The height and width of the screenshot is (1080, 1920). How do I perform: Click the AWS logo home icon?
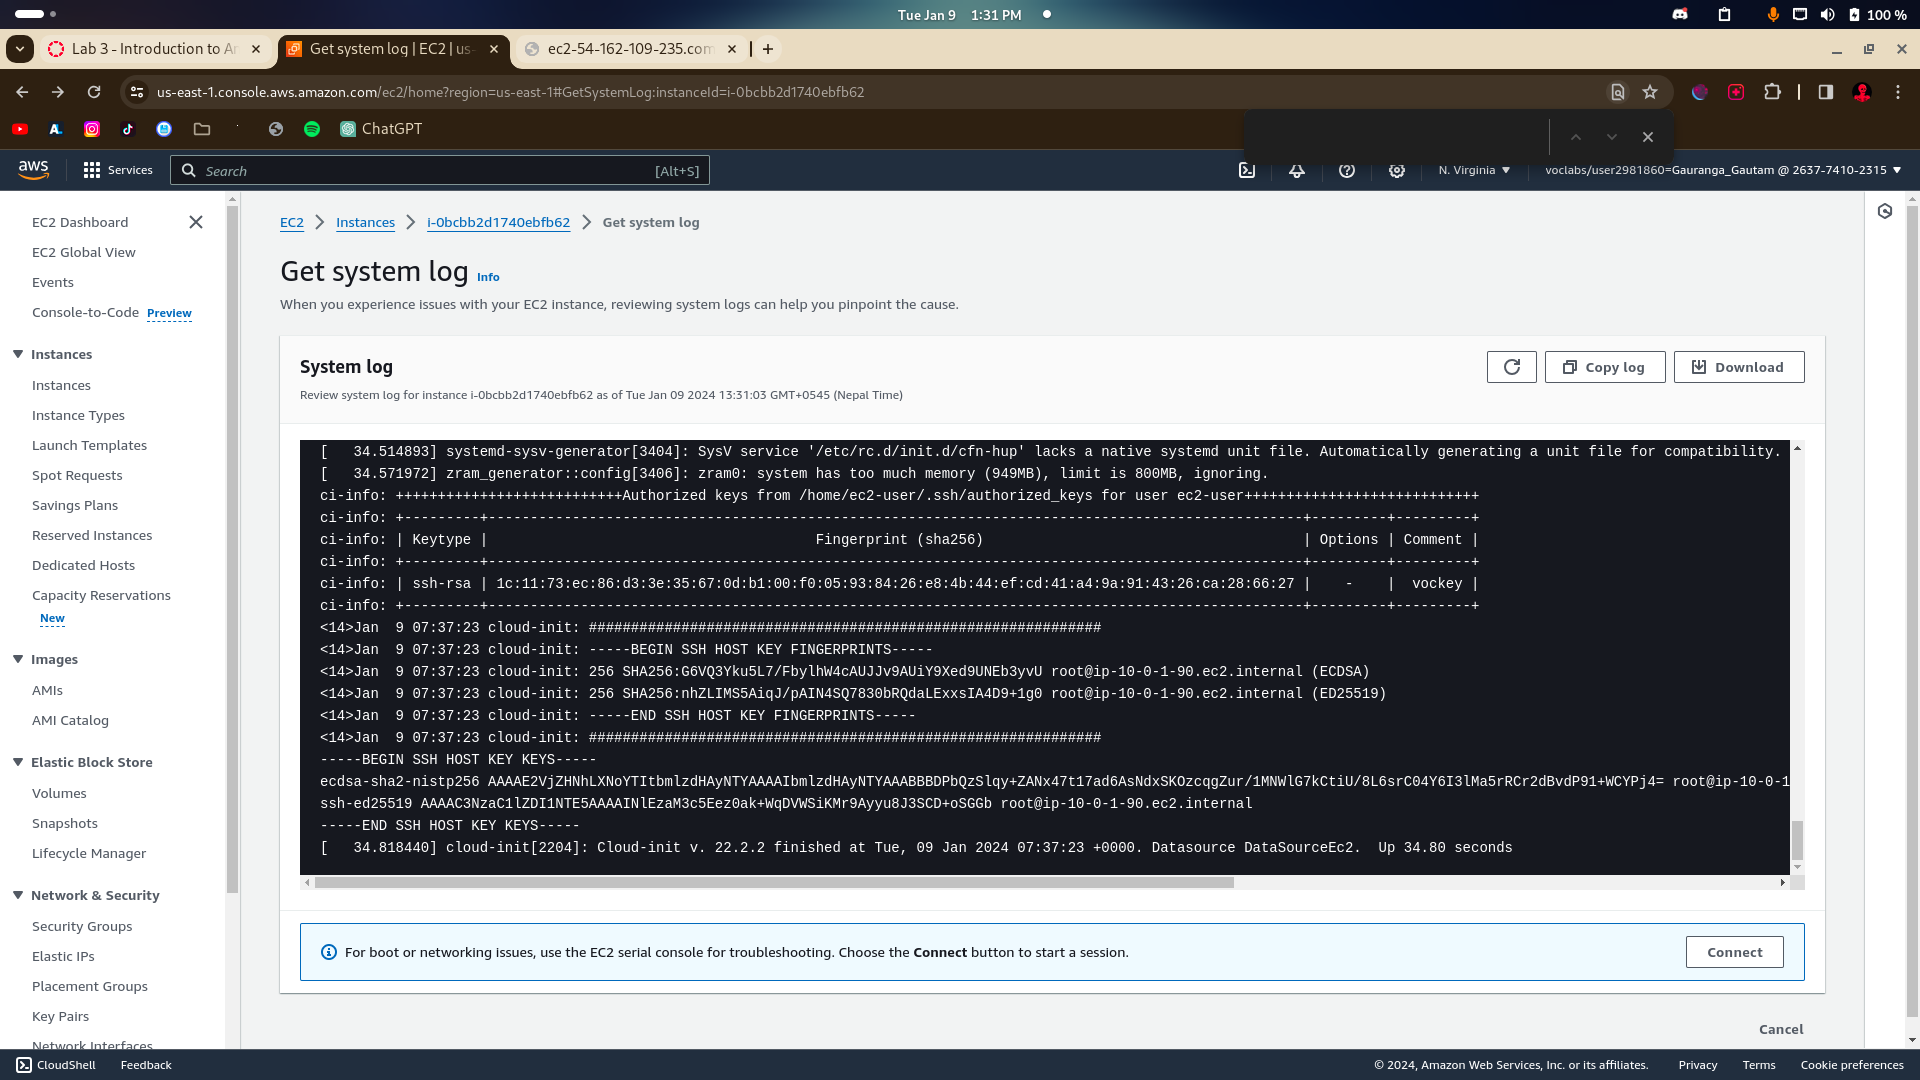point(33,170)
